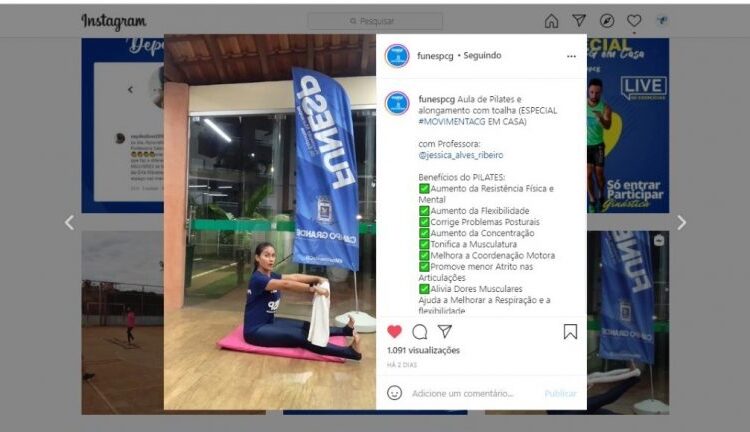The width and height of the screenshot is (750, 432).
Task: Click the Seguindo following button
Action: [482, 55]
